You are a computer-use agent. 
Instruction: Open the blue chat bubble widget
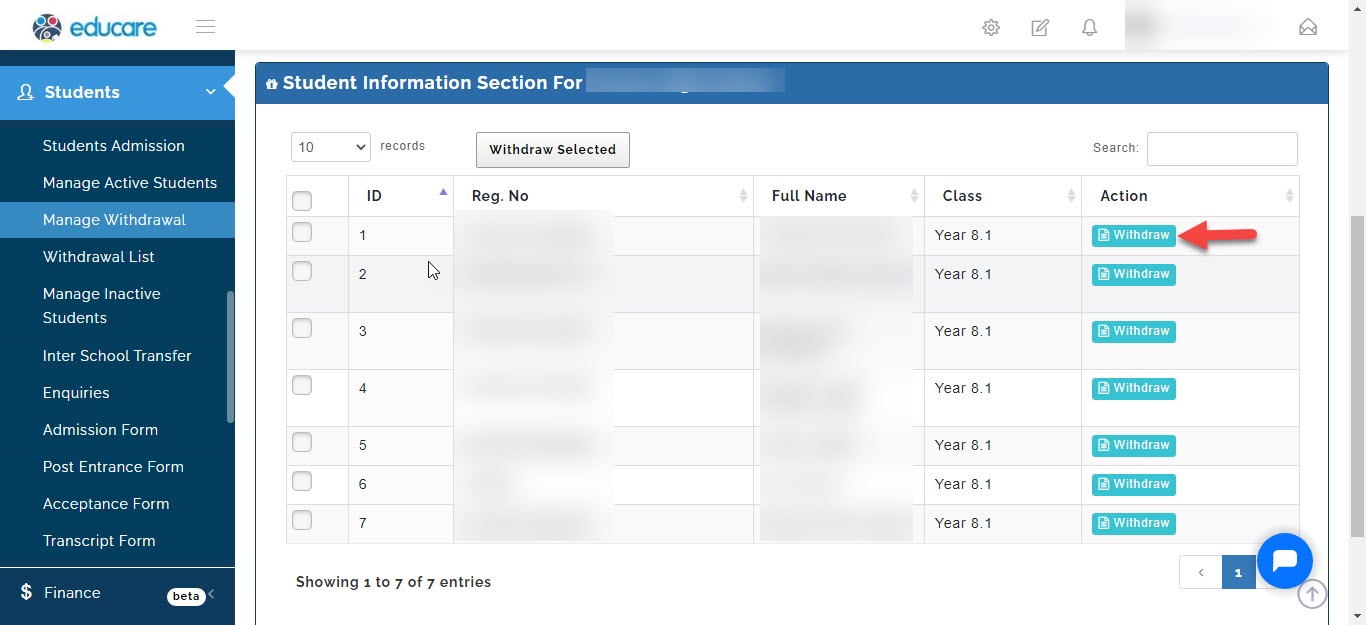coord(1285,561)
